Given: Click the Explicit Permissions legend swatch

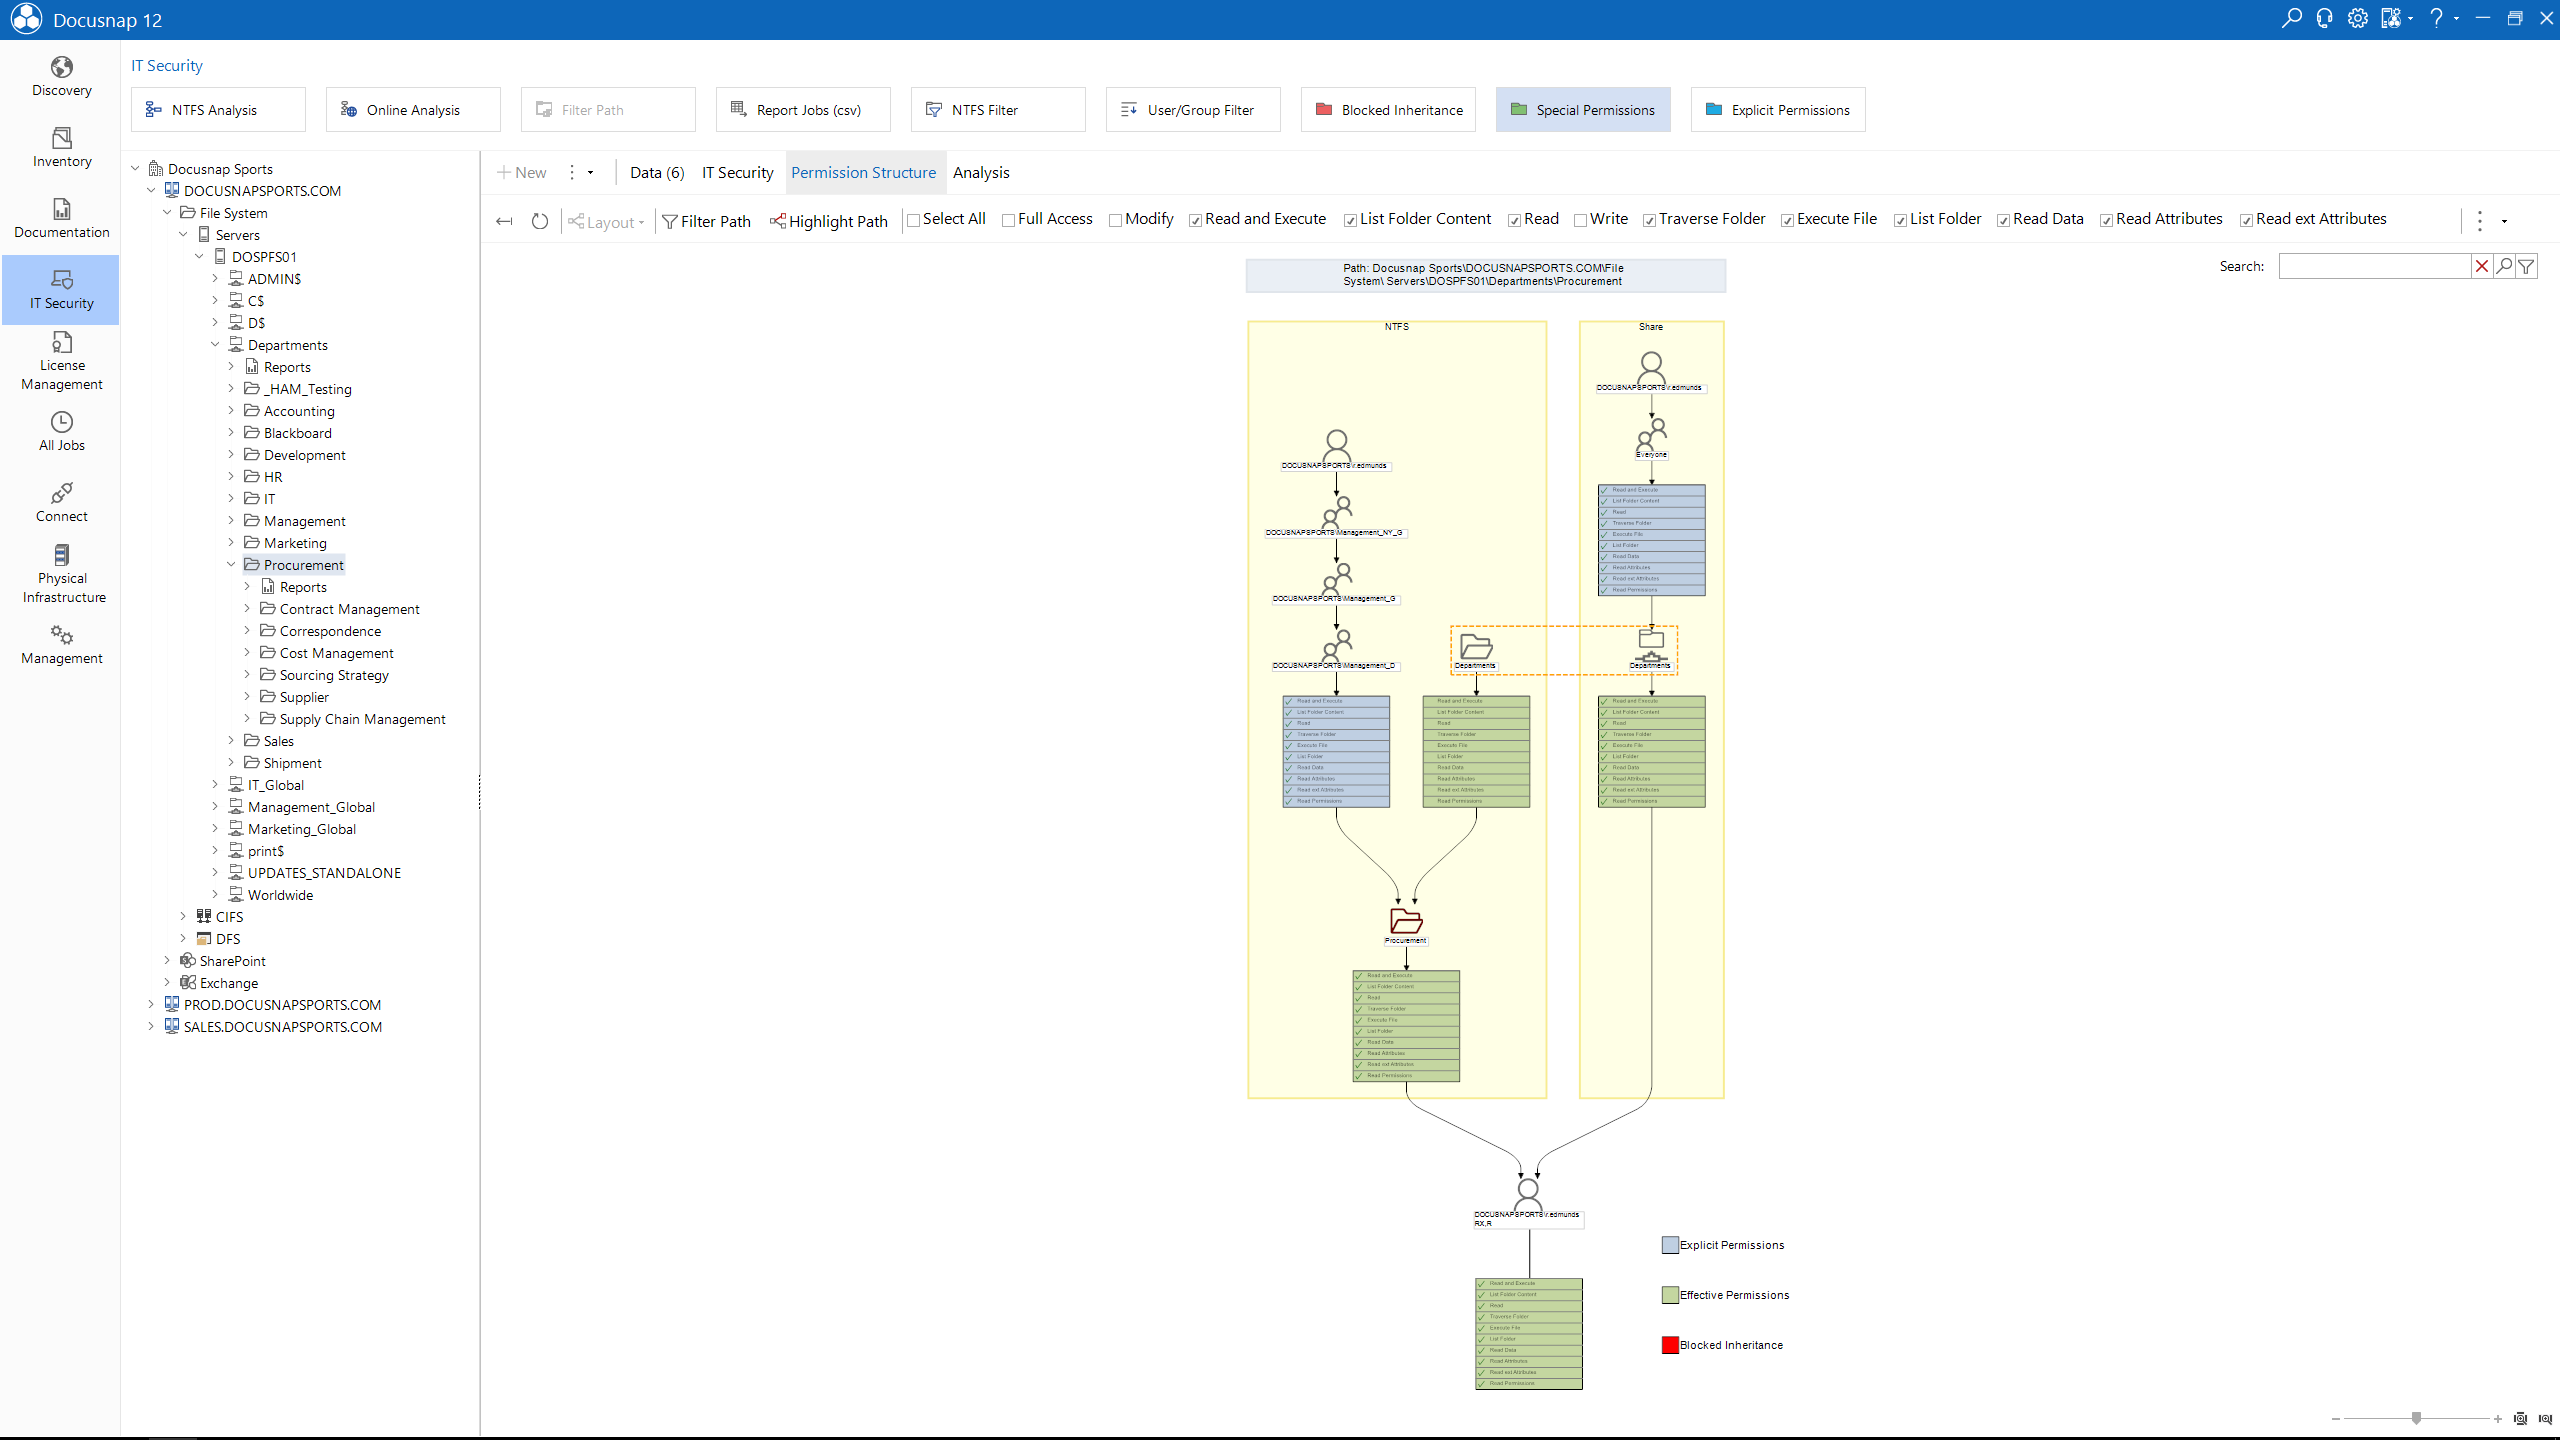Looking at the screenshot, I should [x=1670, y=1245].
